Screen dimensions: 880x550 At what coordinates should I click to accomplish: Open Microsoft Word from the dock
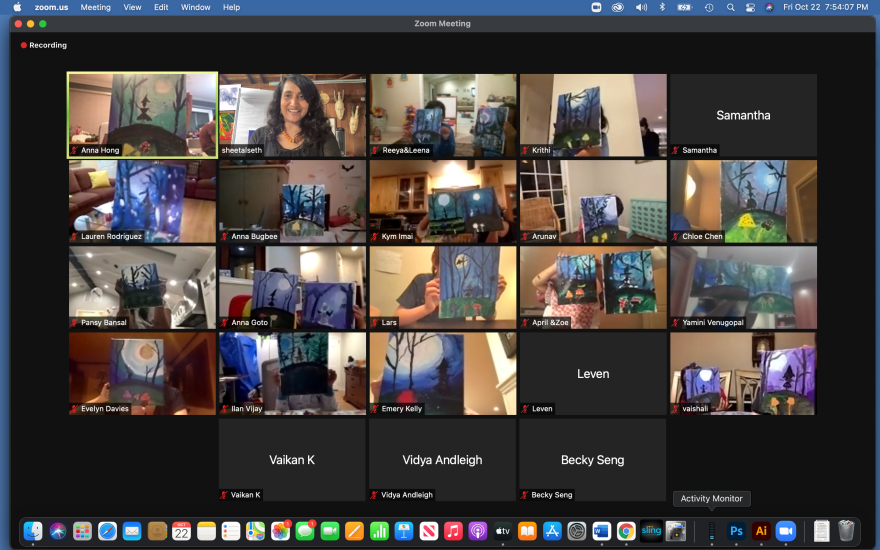click(601, 531)
